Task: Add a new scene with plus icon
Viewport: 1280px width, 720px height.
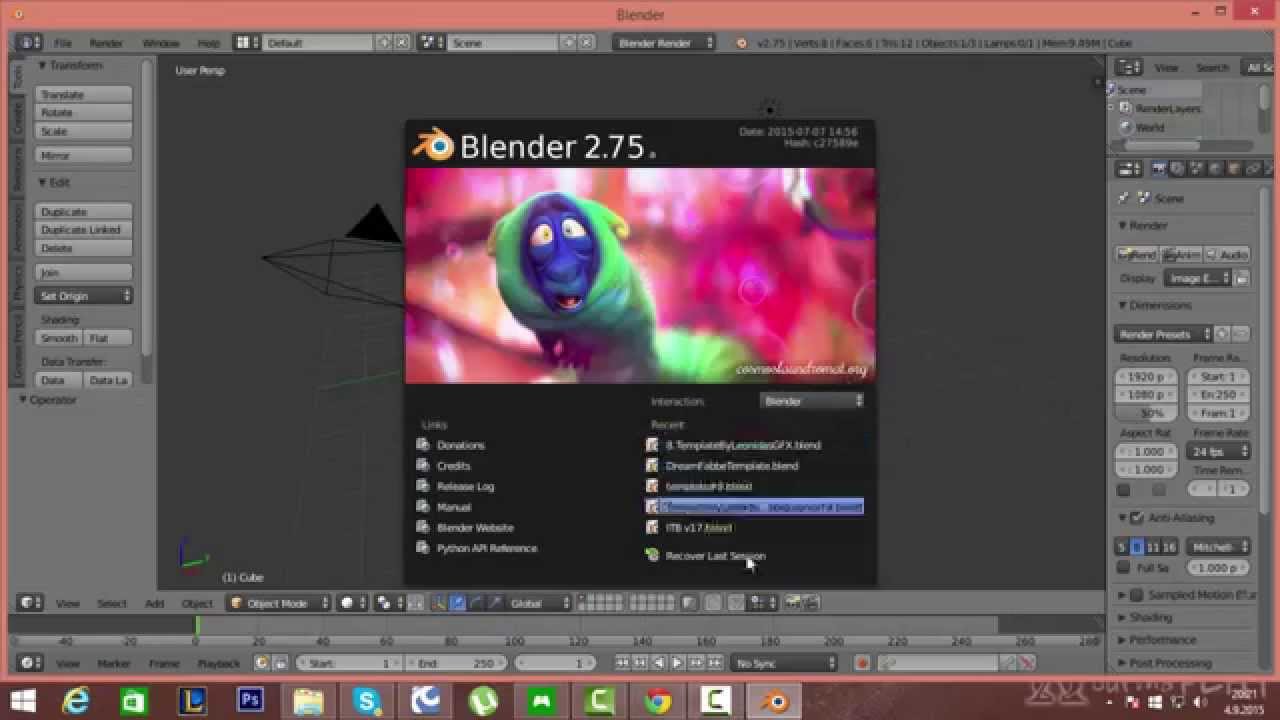Action: click(x=568, y=43)
